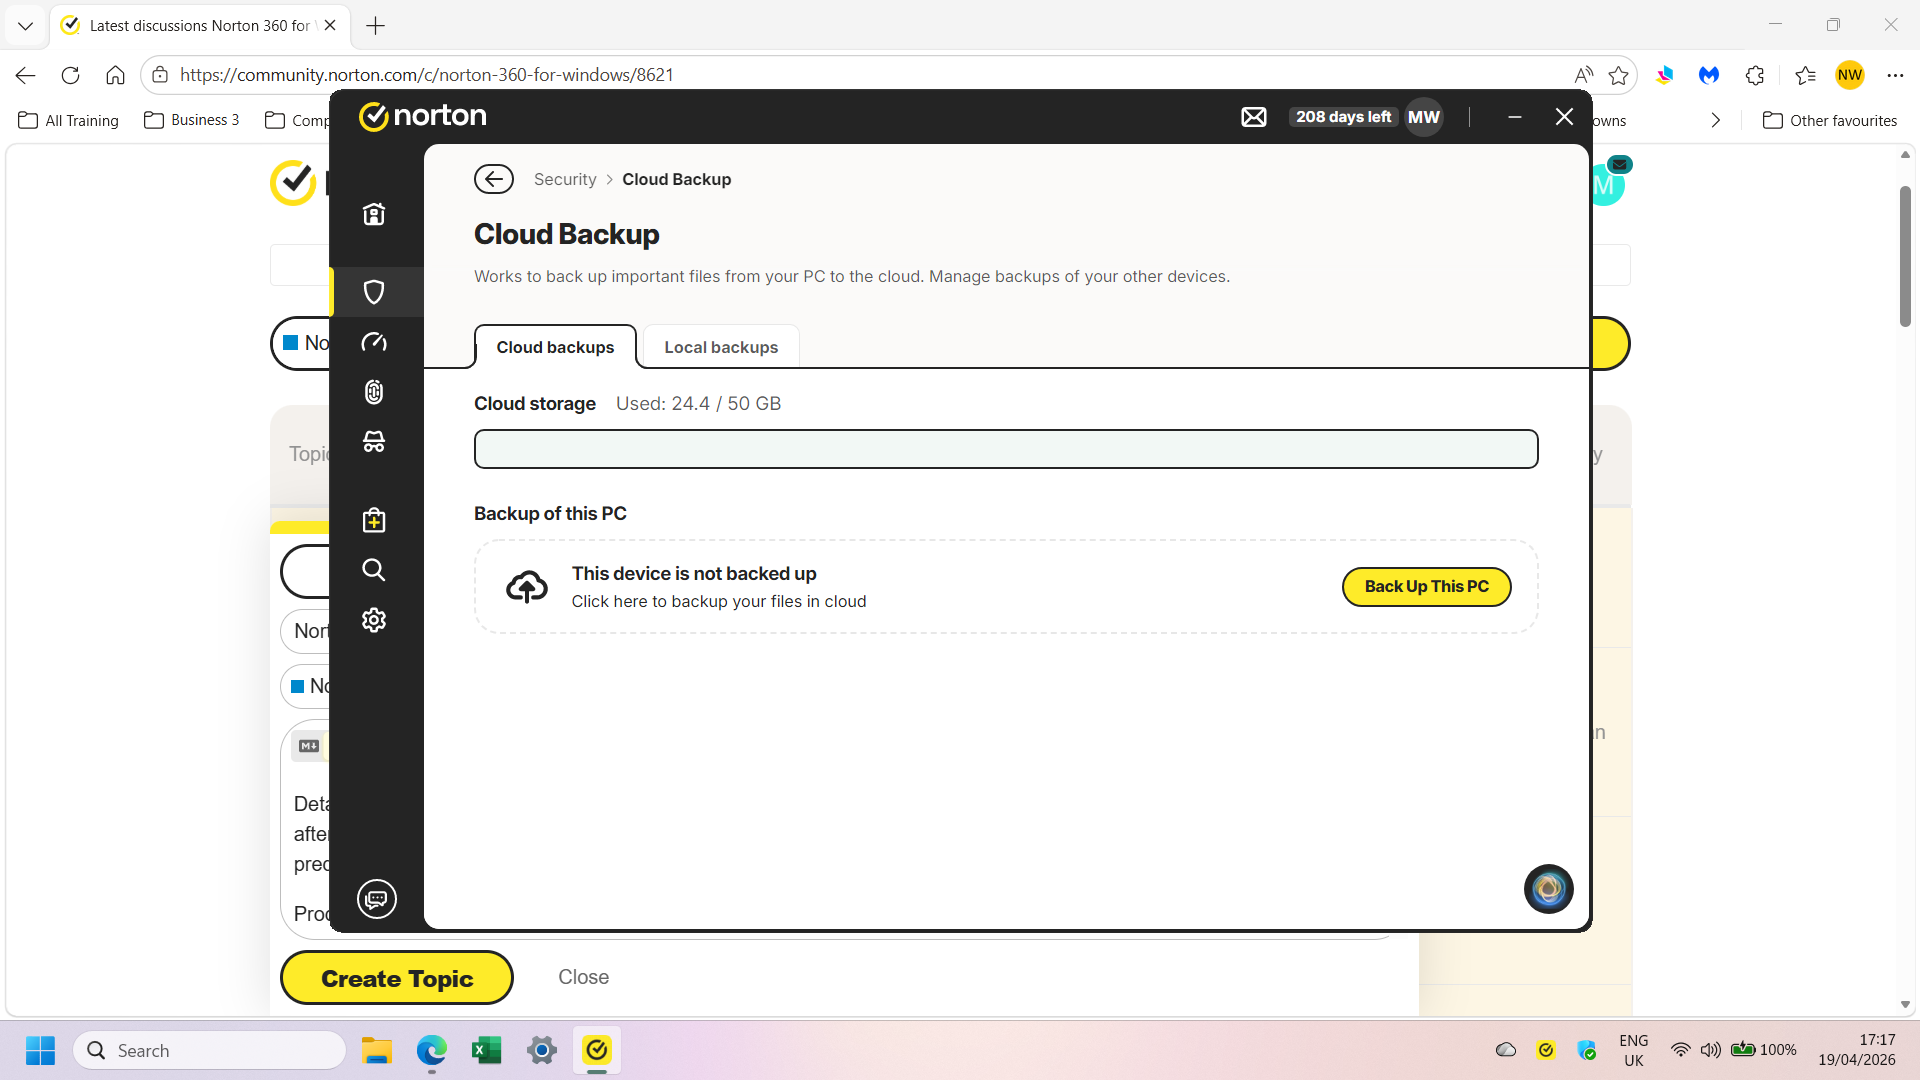Viewport: 1920px width, 1080px height.
Task: Open the Performance gauge icon in sidebar
Action: [x=374, y=342]
